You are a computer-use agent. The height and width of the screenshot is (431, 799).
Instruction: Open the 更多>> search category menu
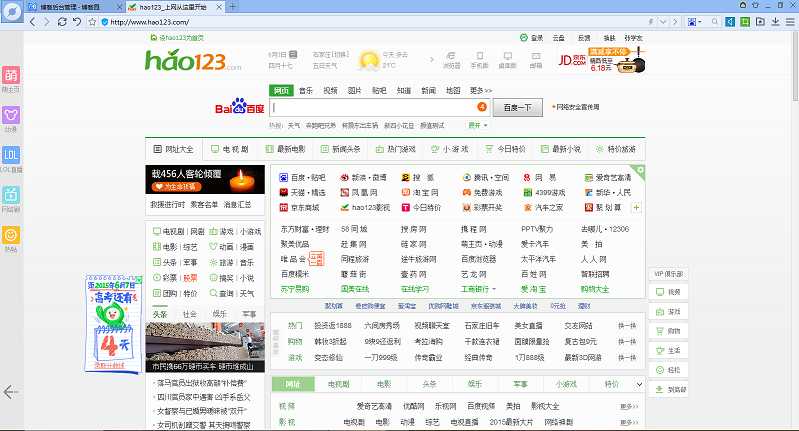tap(481, 91)
